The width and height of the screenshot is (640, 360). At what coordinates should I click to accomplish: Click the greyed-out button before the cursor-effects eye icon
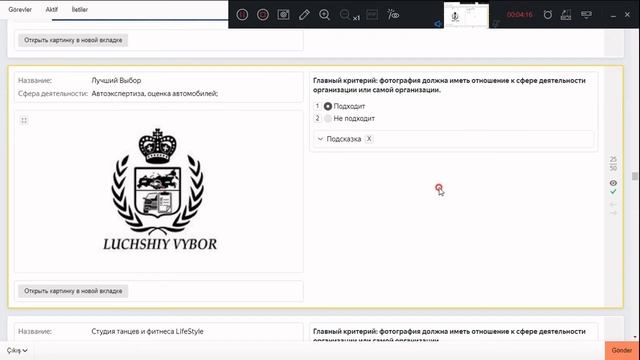(x=372, y=15)
